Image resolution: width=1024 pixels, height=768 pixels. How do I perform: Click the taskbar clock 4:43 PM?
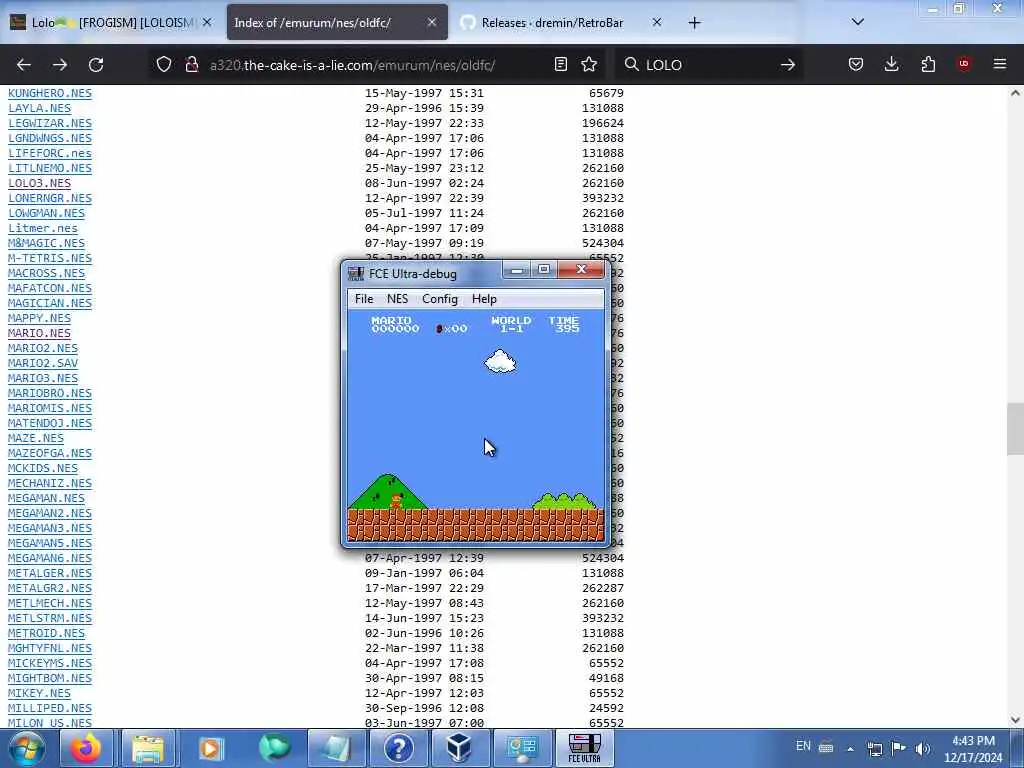click(x=973, y=741)
